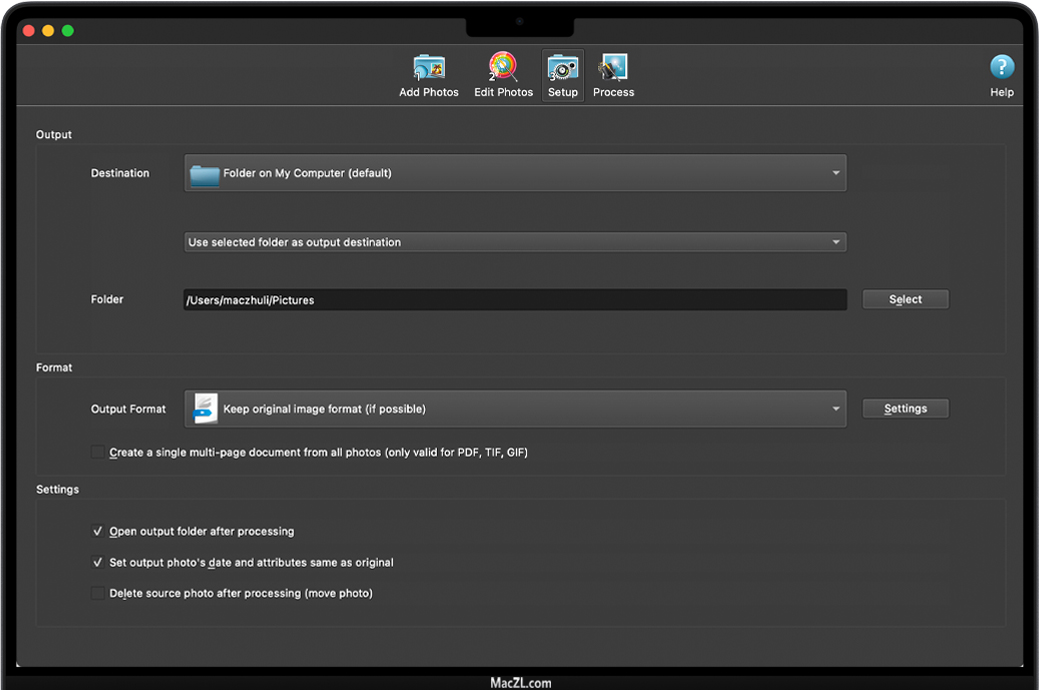Enable Delete source photo after processing

[x=98, y=594]
